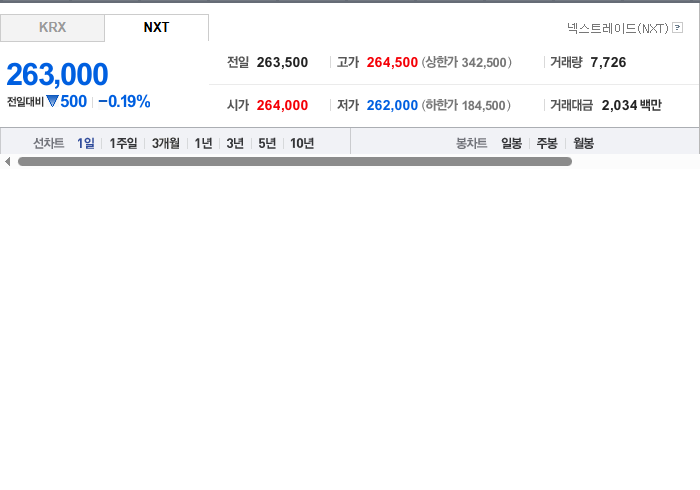The width and height of the screenshot is (700, 490).
Task: Click the 시가 value 264,000
Action: [x=282, y=105]
